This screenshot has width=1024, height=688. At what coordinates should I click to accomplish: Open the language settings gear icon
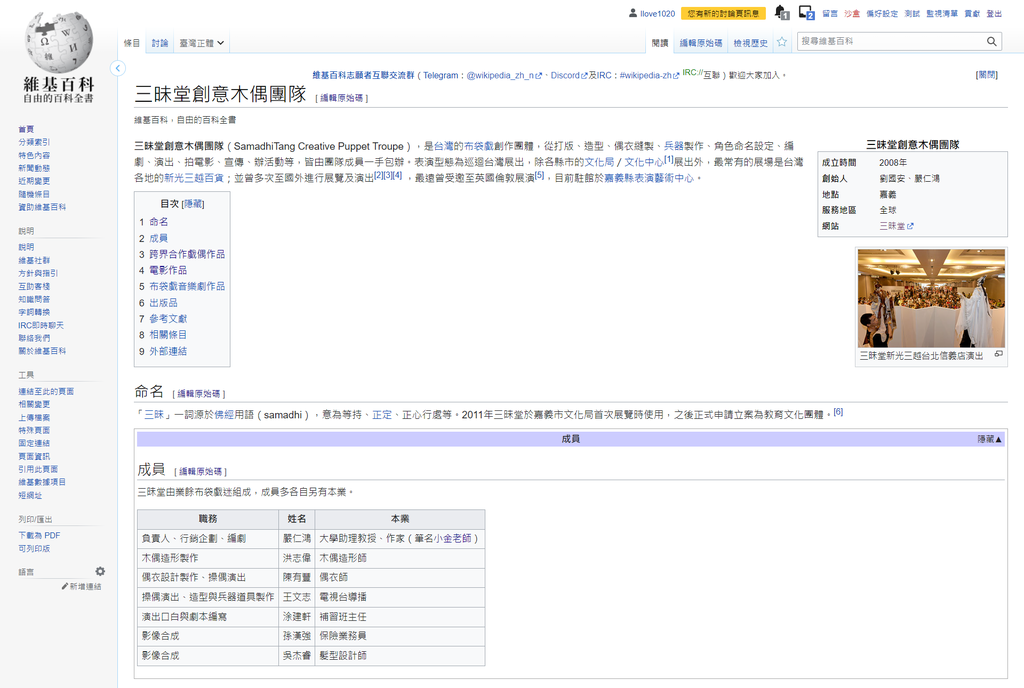(100, 572)
